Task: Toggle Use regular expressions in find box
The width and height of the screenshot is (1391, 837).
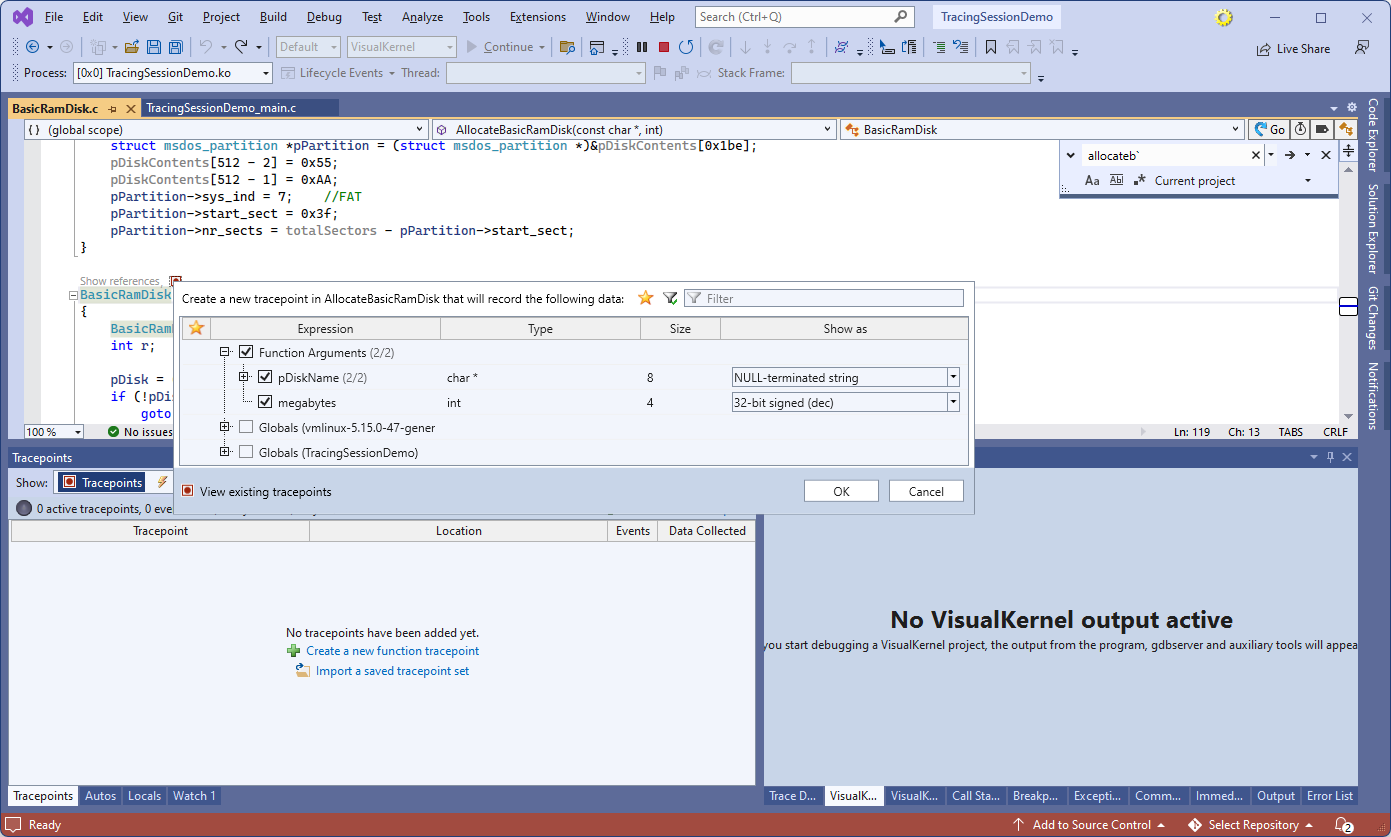Action: 1140,181
